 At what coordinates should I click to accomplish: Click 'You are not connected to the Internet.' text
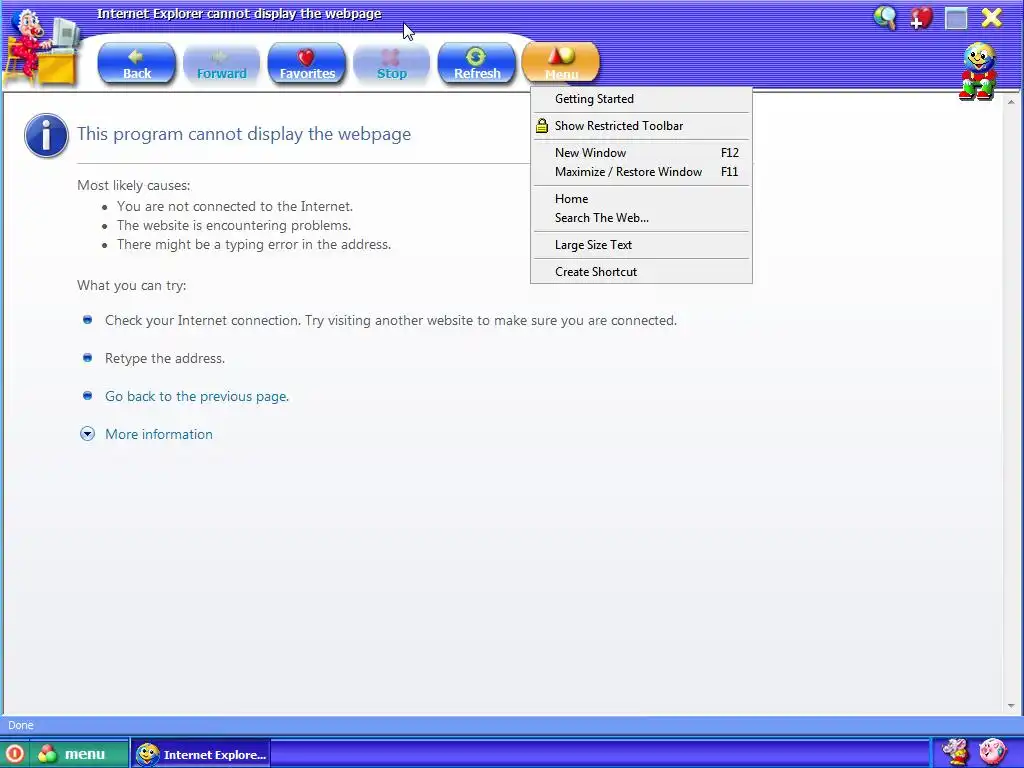click(x=235, y=206)
